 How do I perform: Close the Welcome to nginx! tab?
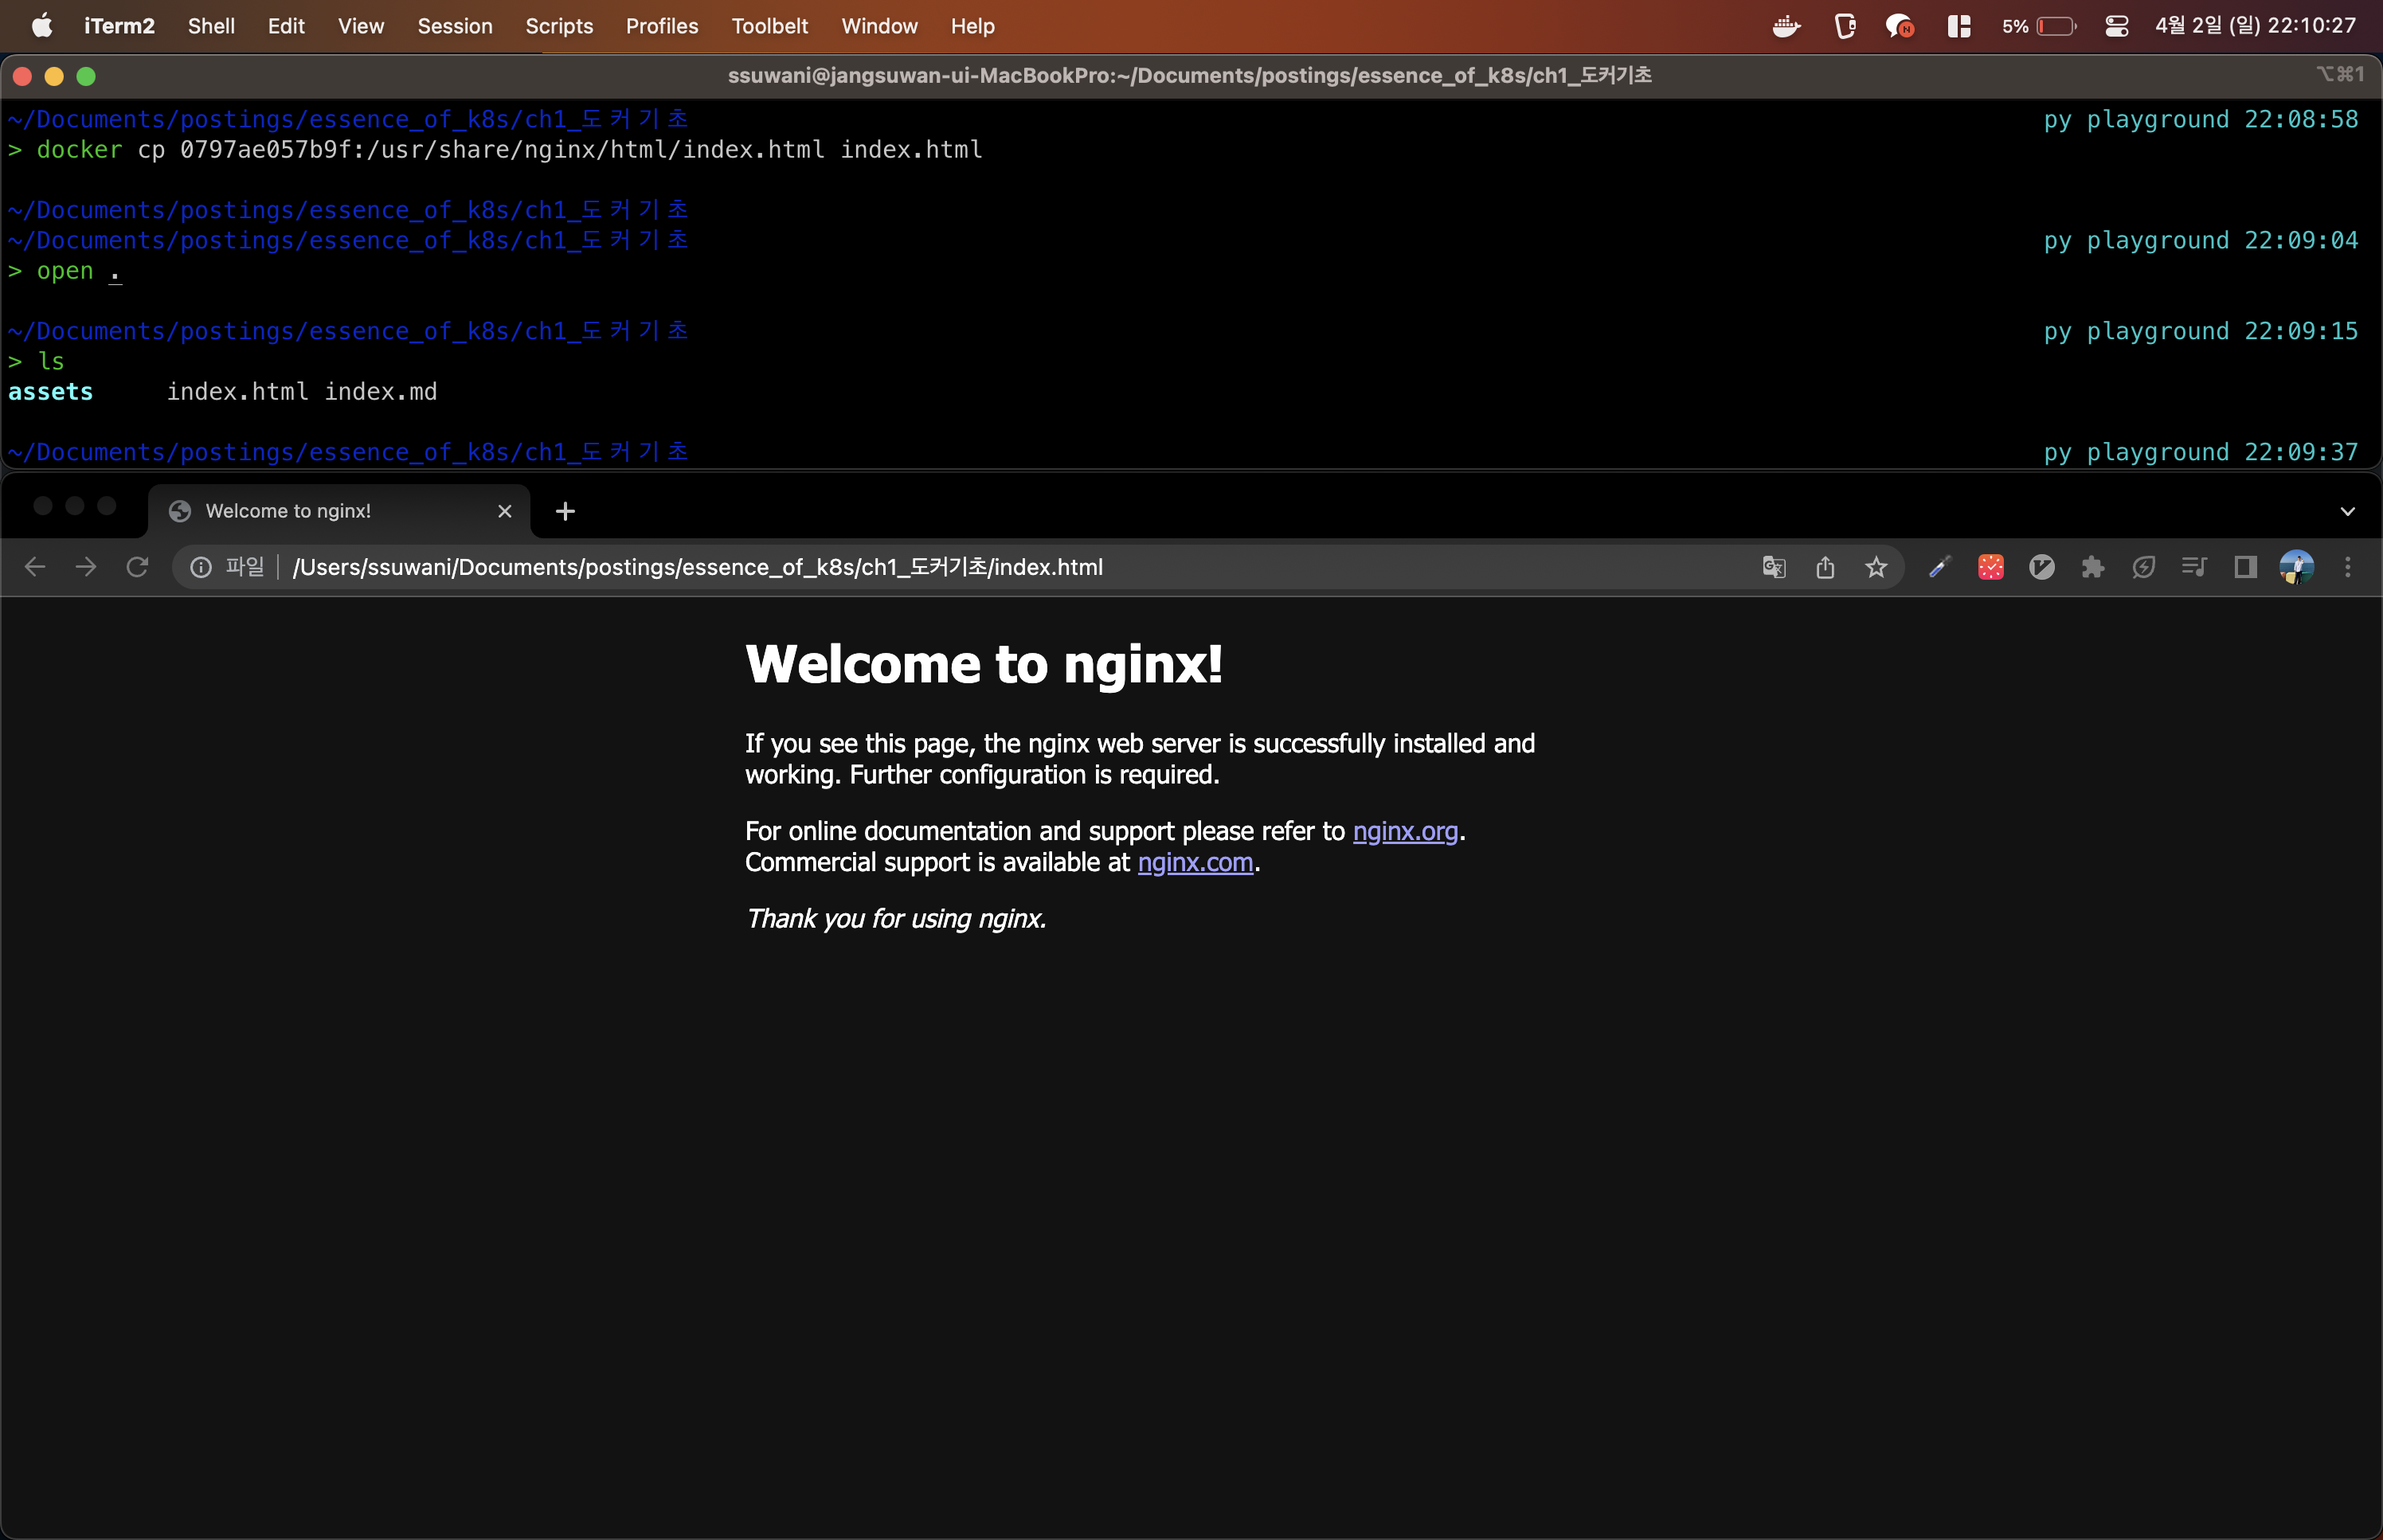505,511
